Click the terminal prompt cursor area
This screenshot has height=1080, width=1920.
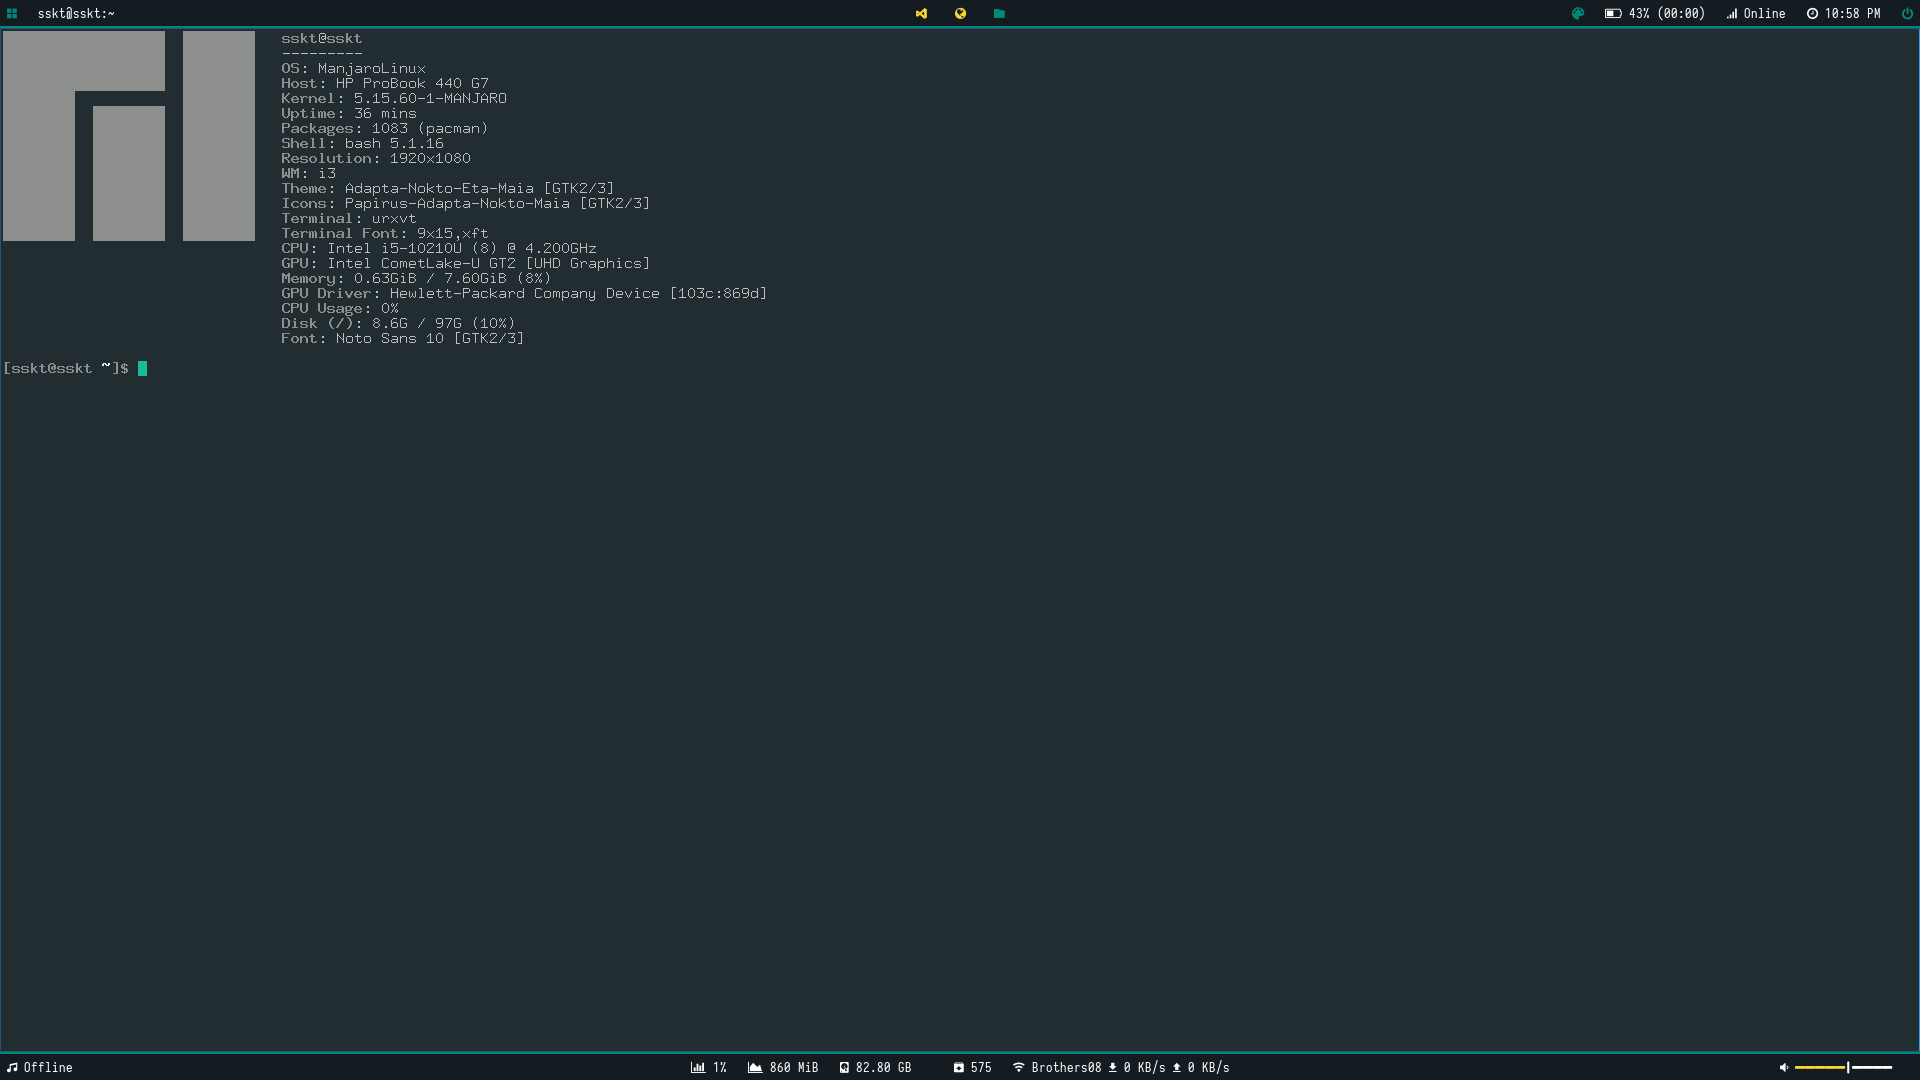pyautogui.click(x=143, y=368)
